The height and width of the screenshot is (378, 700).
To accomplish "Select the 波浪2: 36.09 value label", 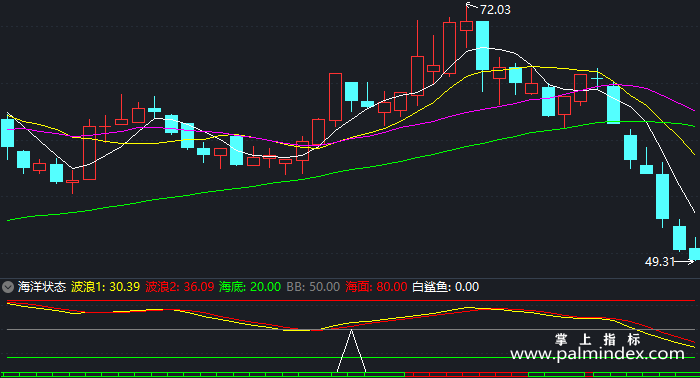I will pyautogui.click(x=179, y=287).
